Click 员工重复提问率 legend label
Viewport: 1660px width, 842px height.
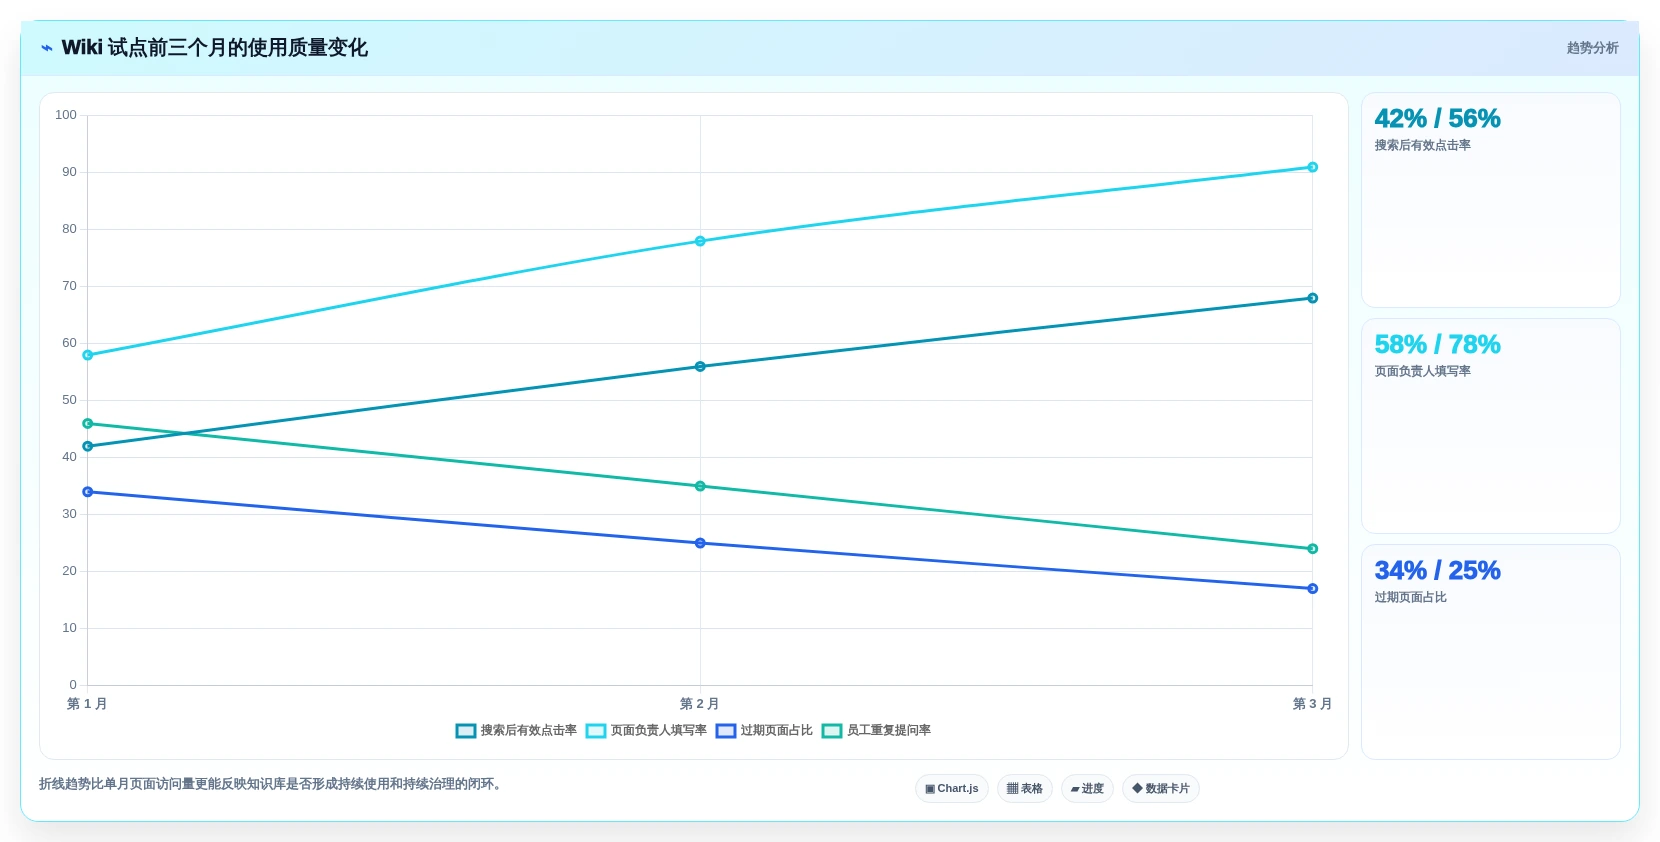point(888,731)
